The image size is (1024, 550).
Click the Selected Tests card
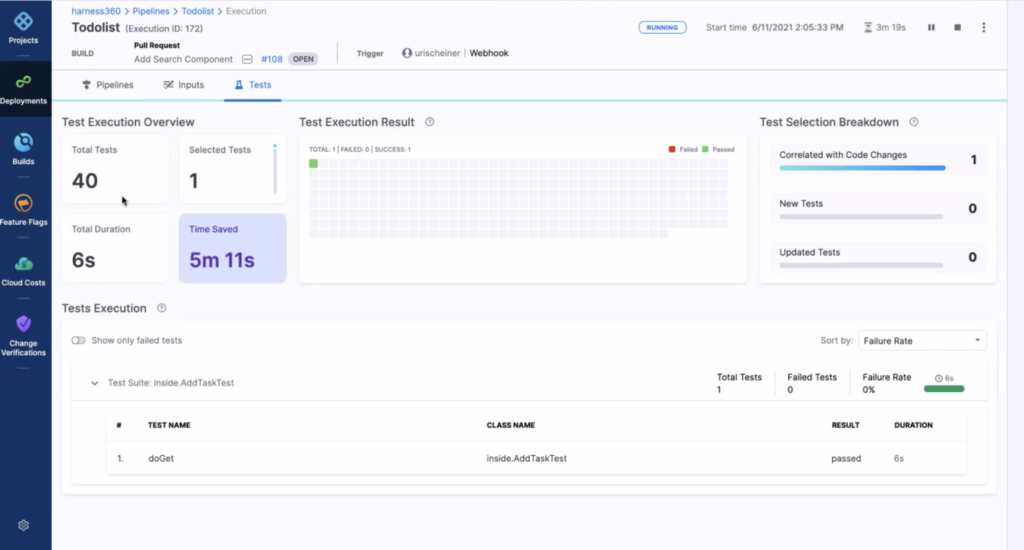point(232,169)
